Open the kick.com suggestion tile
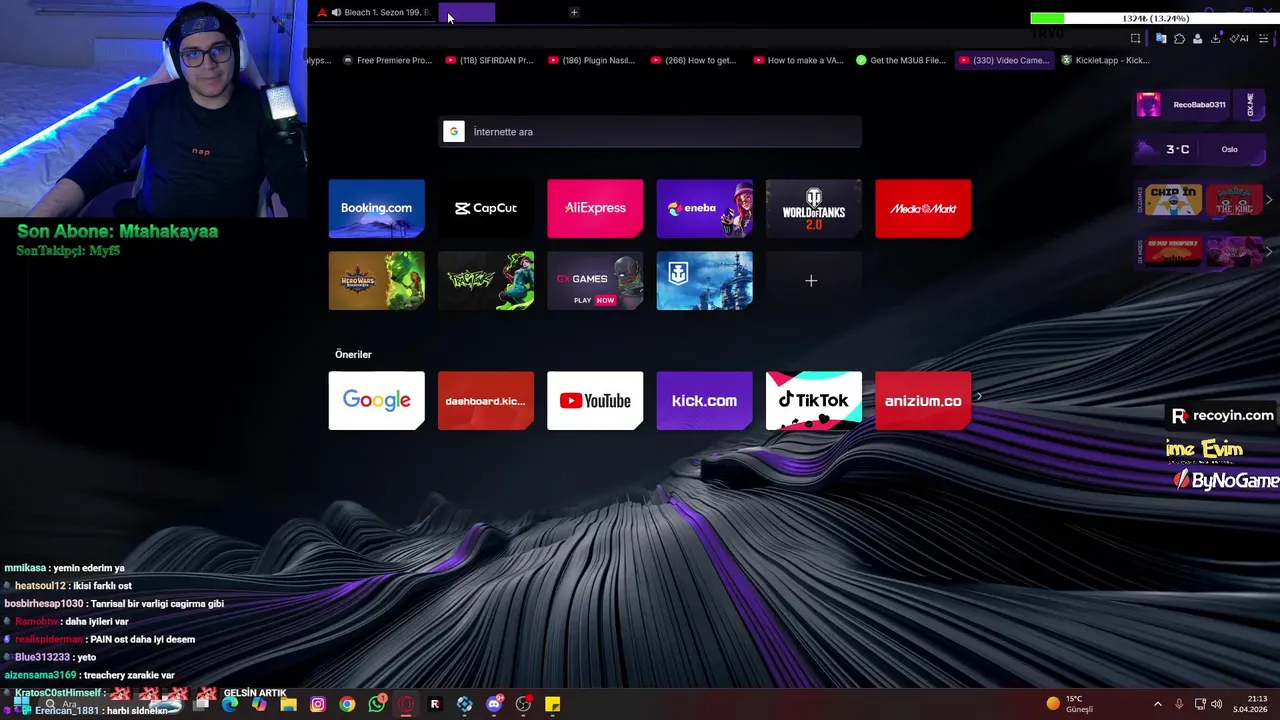Screen dimensions: 1280x720 pyautogui.click(x=704, y=400)
